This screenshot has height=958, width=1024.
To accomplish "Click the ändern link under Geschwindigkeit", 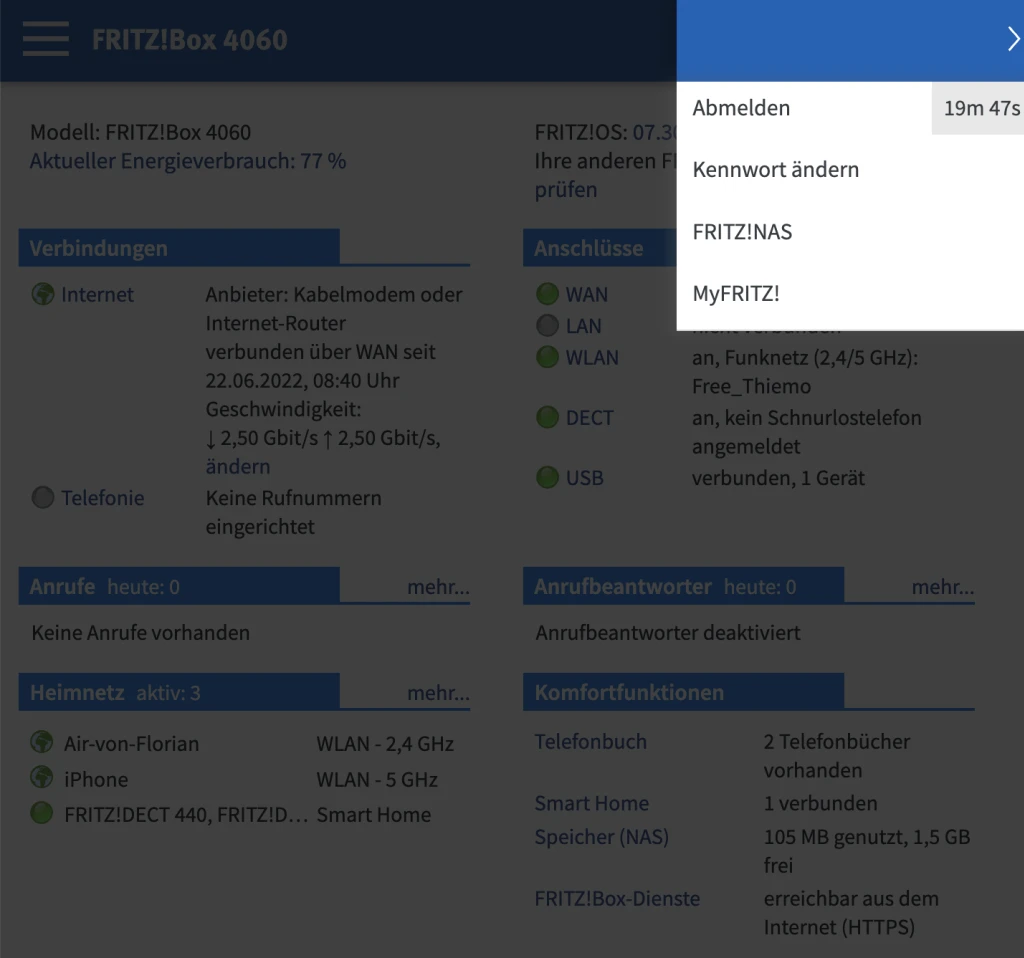I will click(238, 466).
